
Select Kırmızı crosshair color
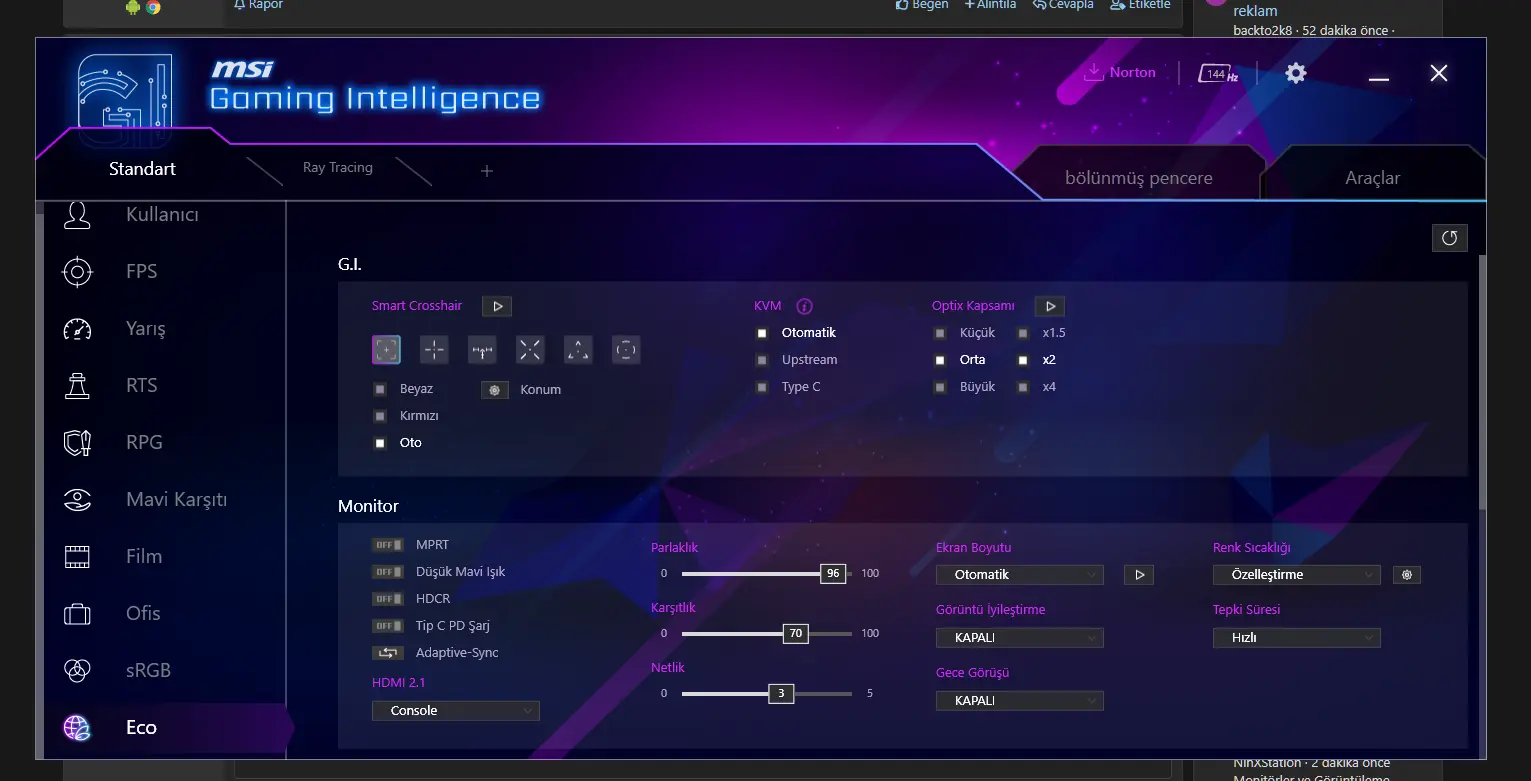pyautogui.click(x=380, y=416)
